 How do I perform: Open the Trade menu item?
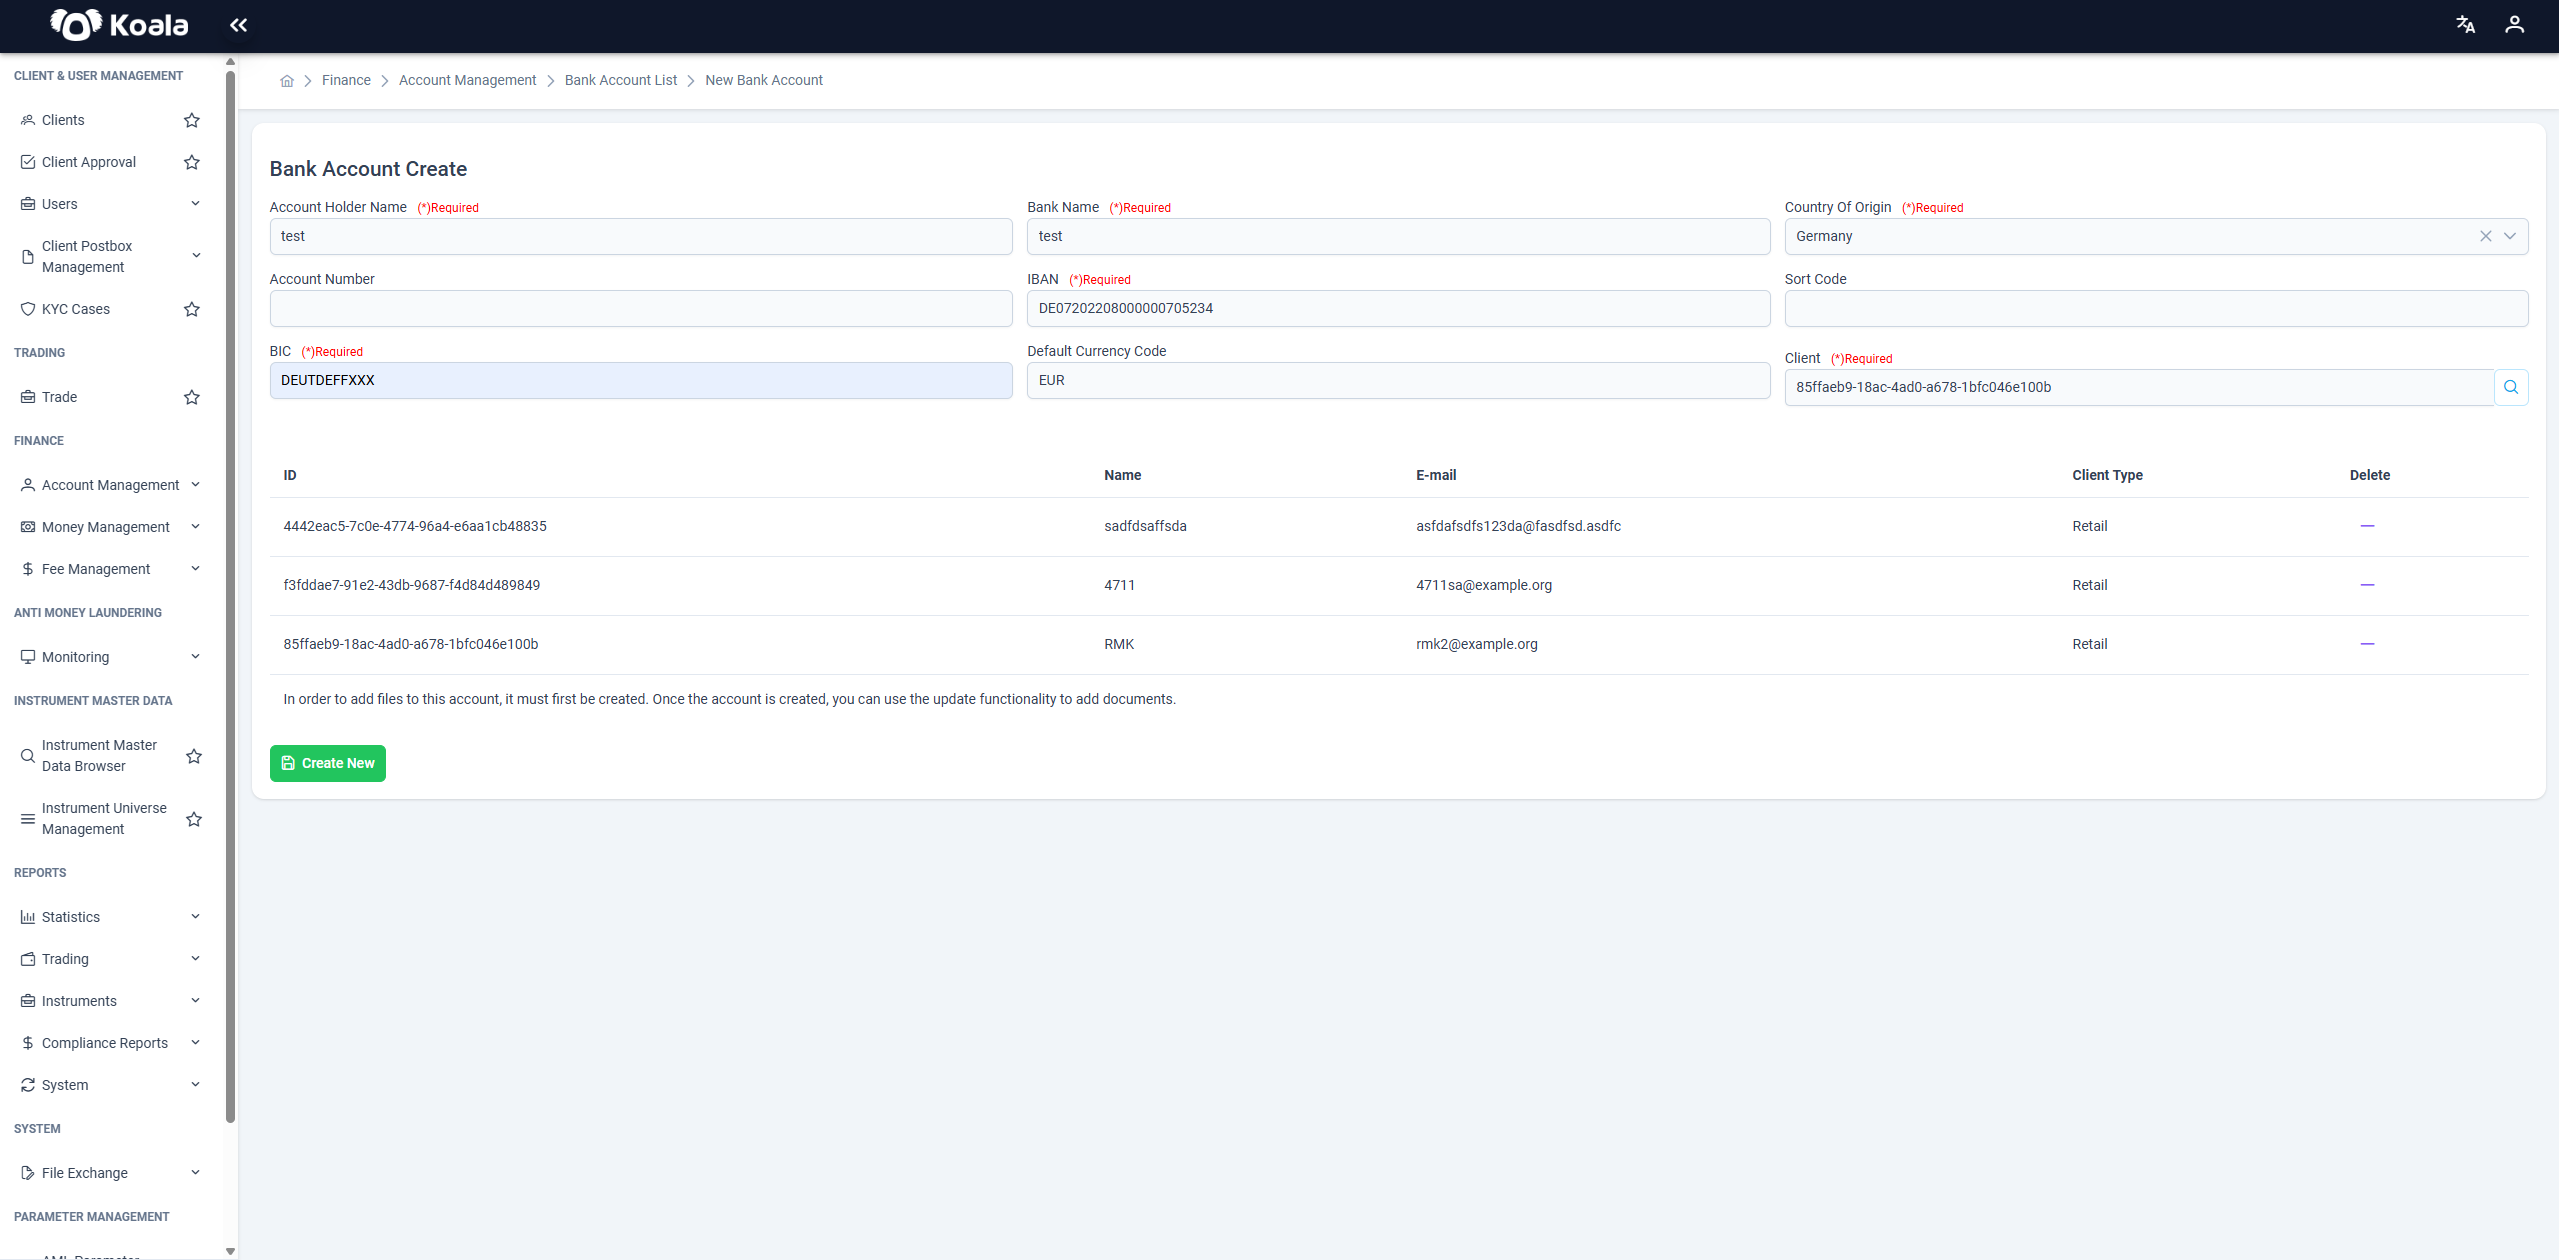coord(59,397)
